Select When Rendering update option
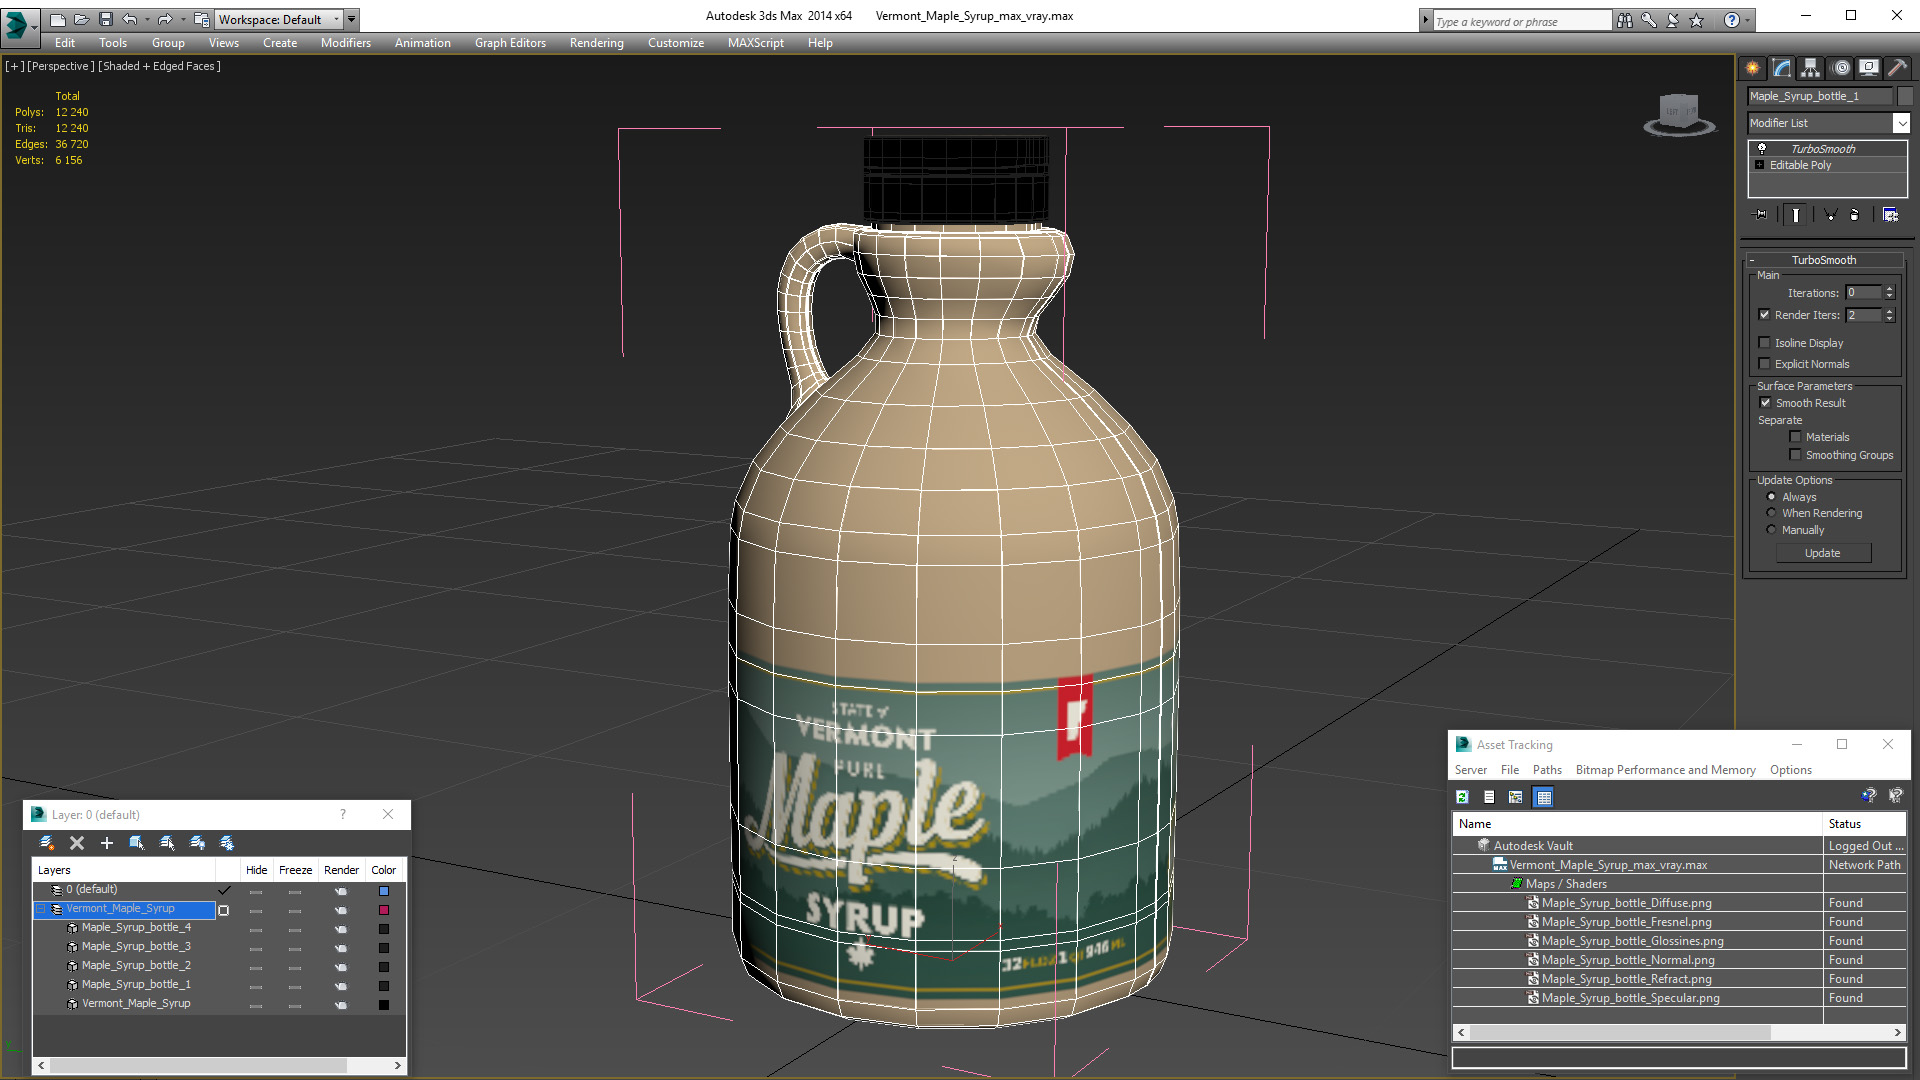Image resolution: width=1920 pixels, height=1080 pixels. click(x=1771, y=513)
